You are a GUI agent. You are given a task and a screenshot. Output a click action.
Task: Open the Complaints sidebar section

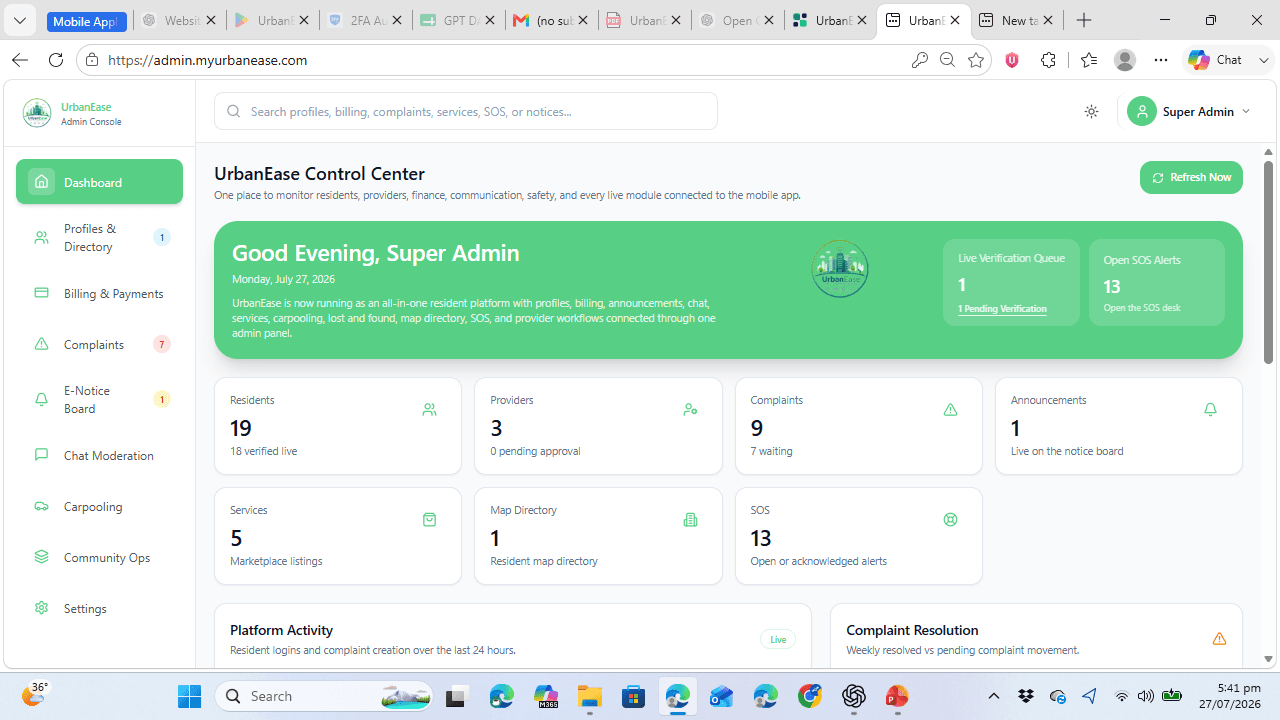99,345
